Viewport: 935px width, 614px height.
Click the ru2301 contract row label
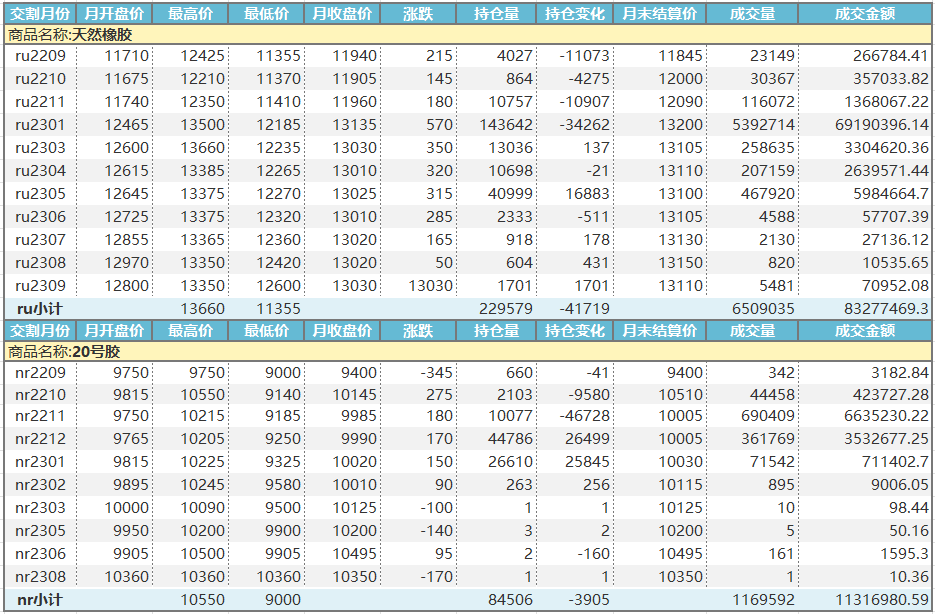click(x=40, y=125)
